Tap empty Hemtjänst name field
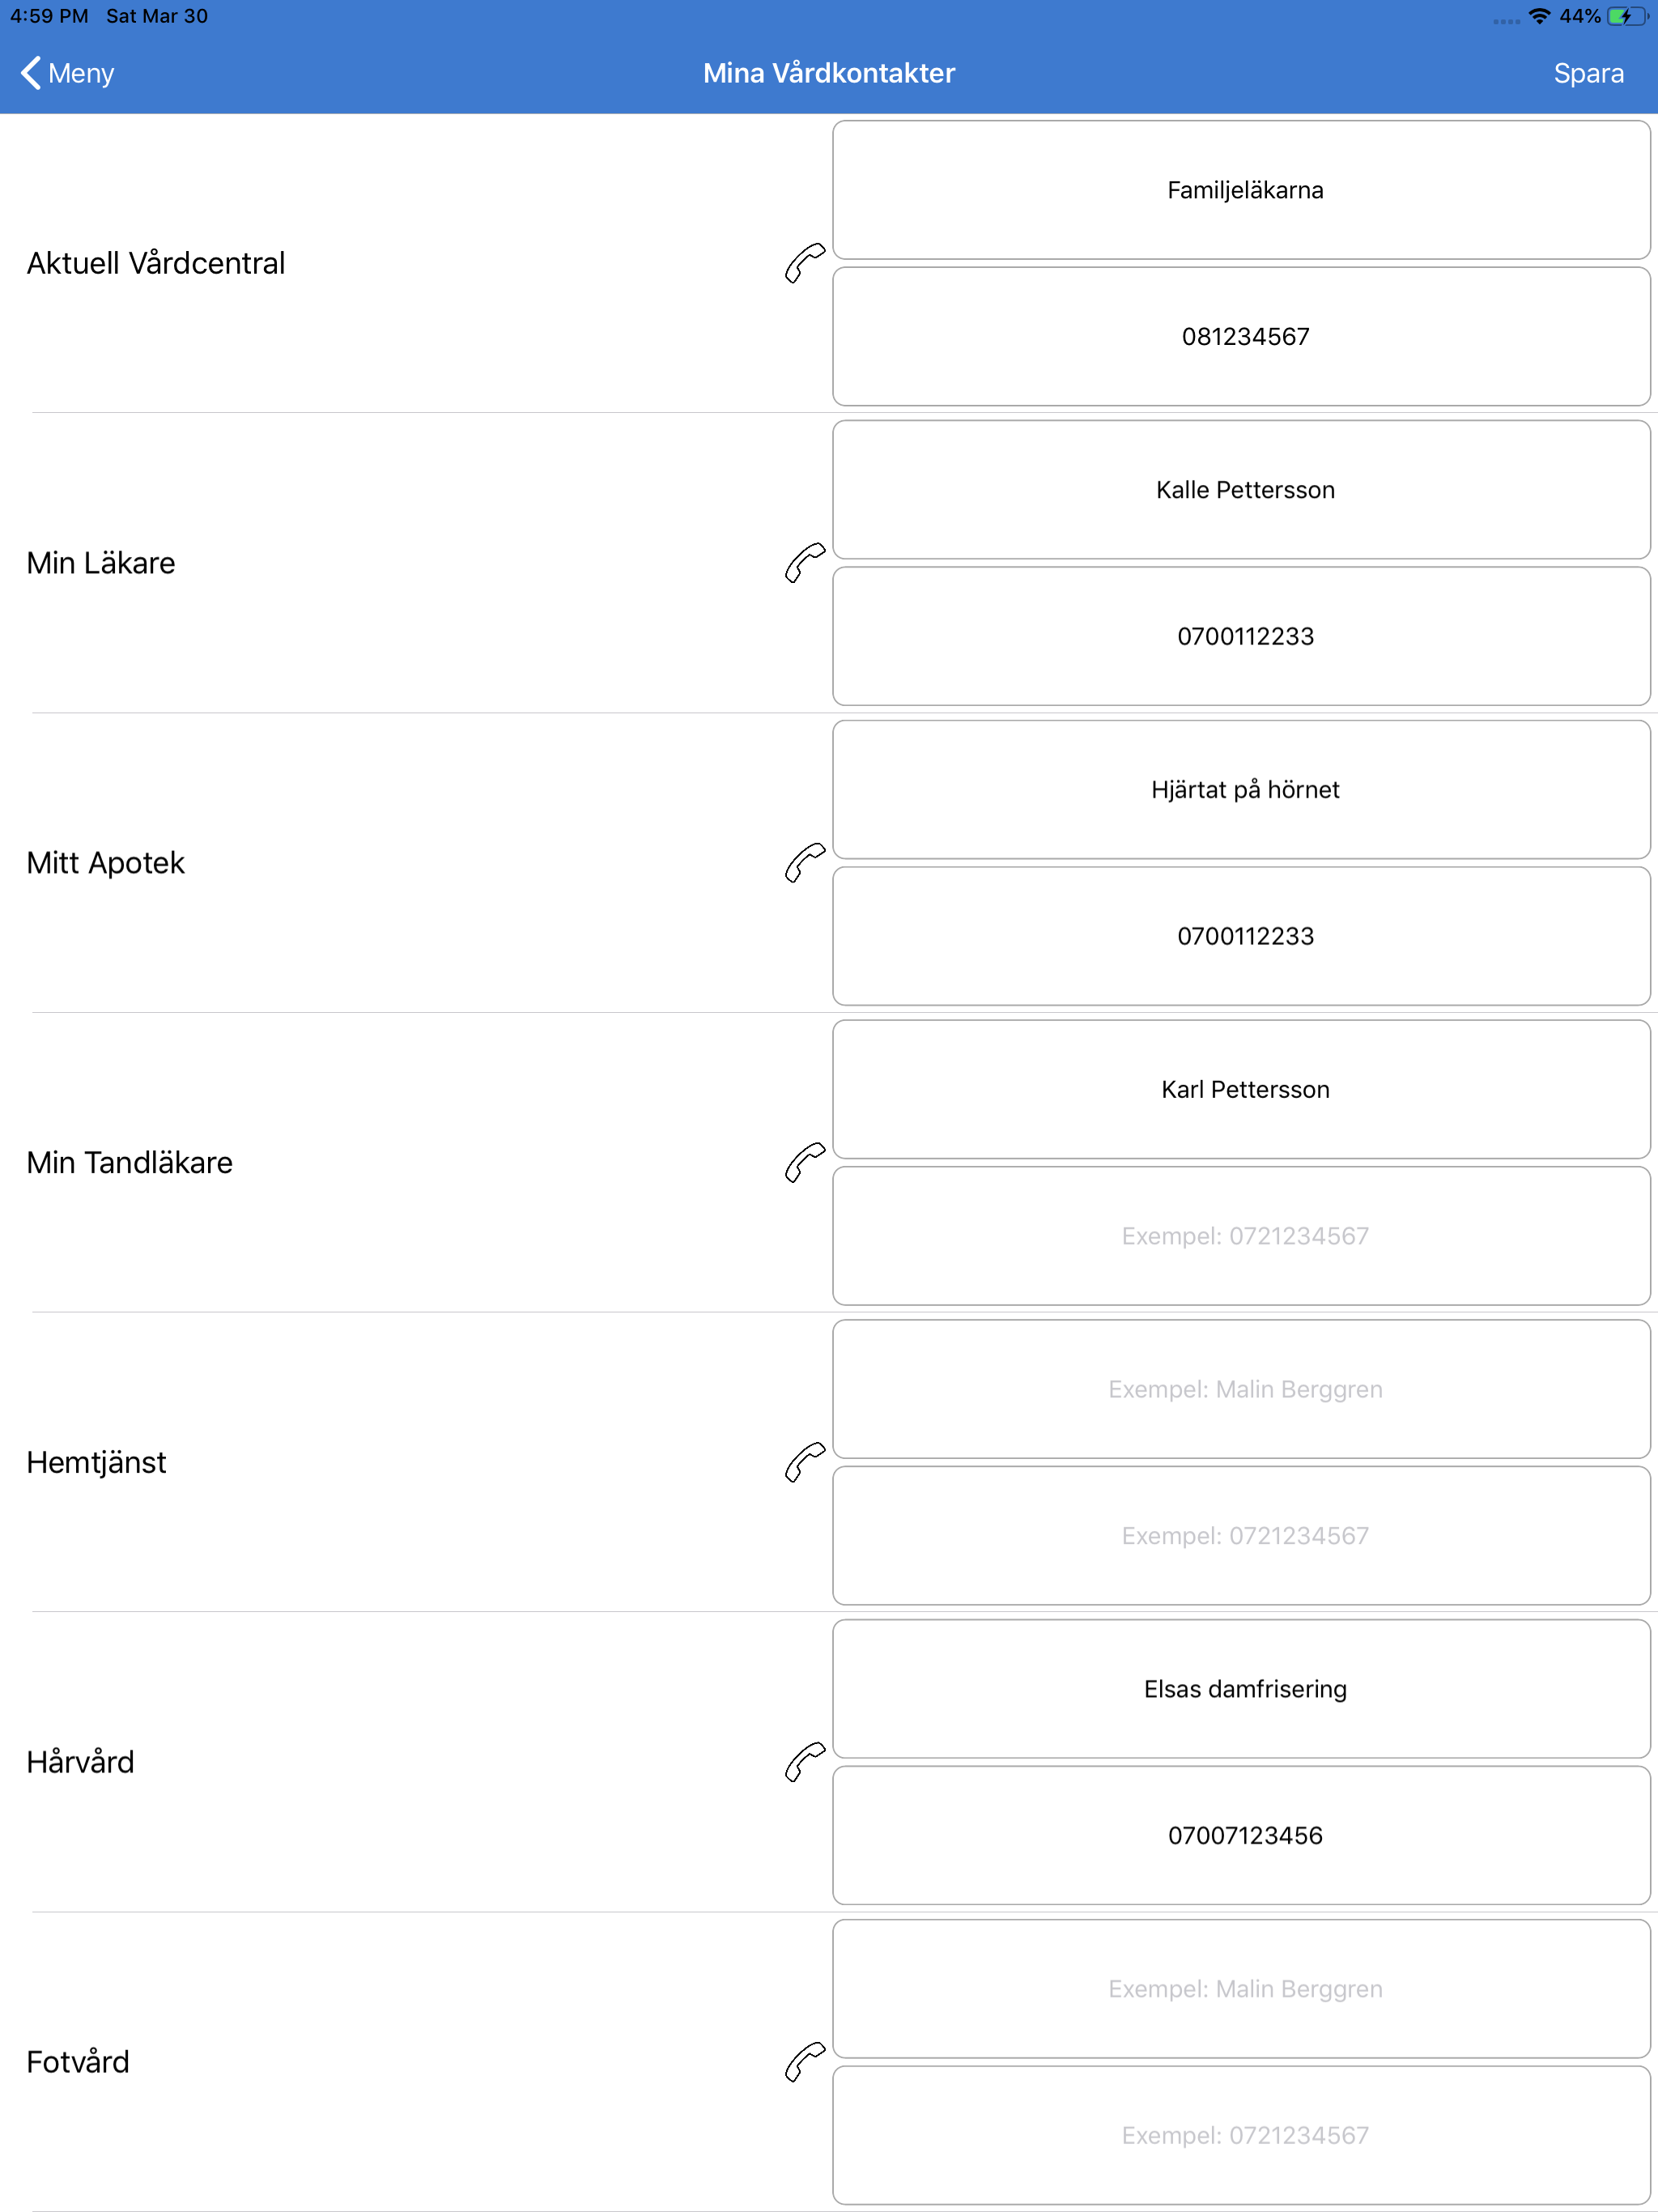The height and width of the screenshot is (2212, 1658). 1241,1389
